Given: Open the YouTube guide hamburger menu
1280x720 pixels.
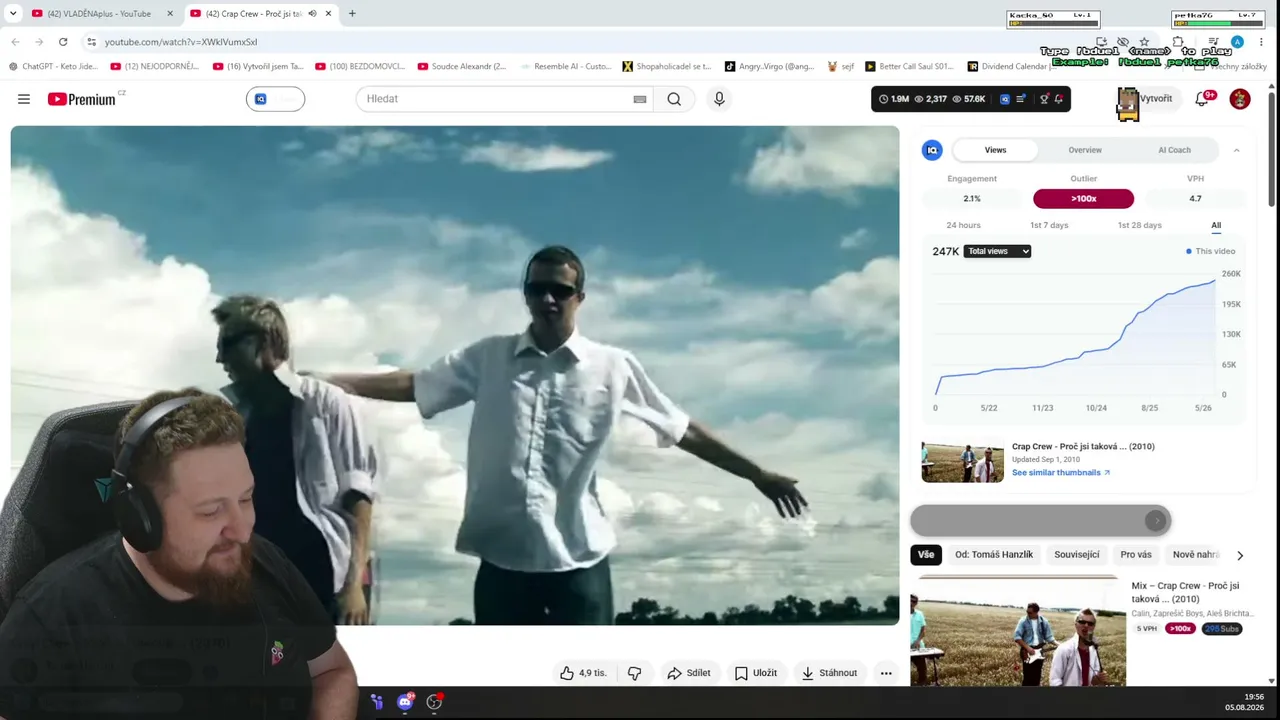Looking at the screenshot, I should click(x=24, y=99).
